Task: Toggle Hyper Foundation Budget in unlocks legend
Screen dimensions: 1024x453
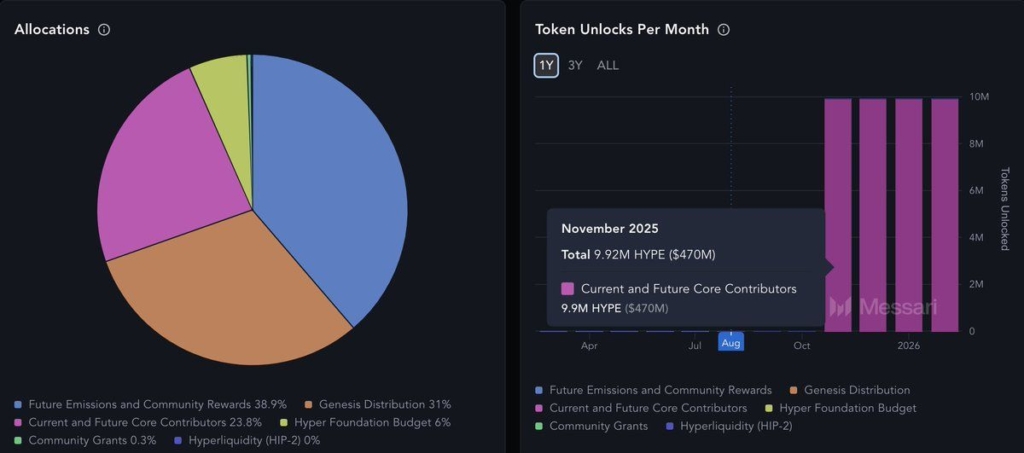Action: click(846, 408)
